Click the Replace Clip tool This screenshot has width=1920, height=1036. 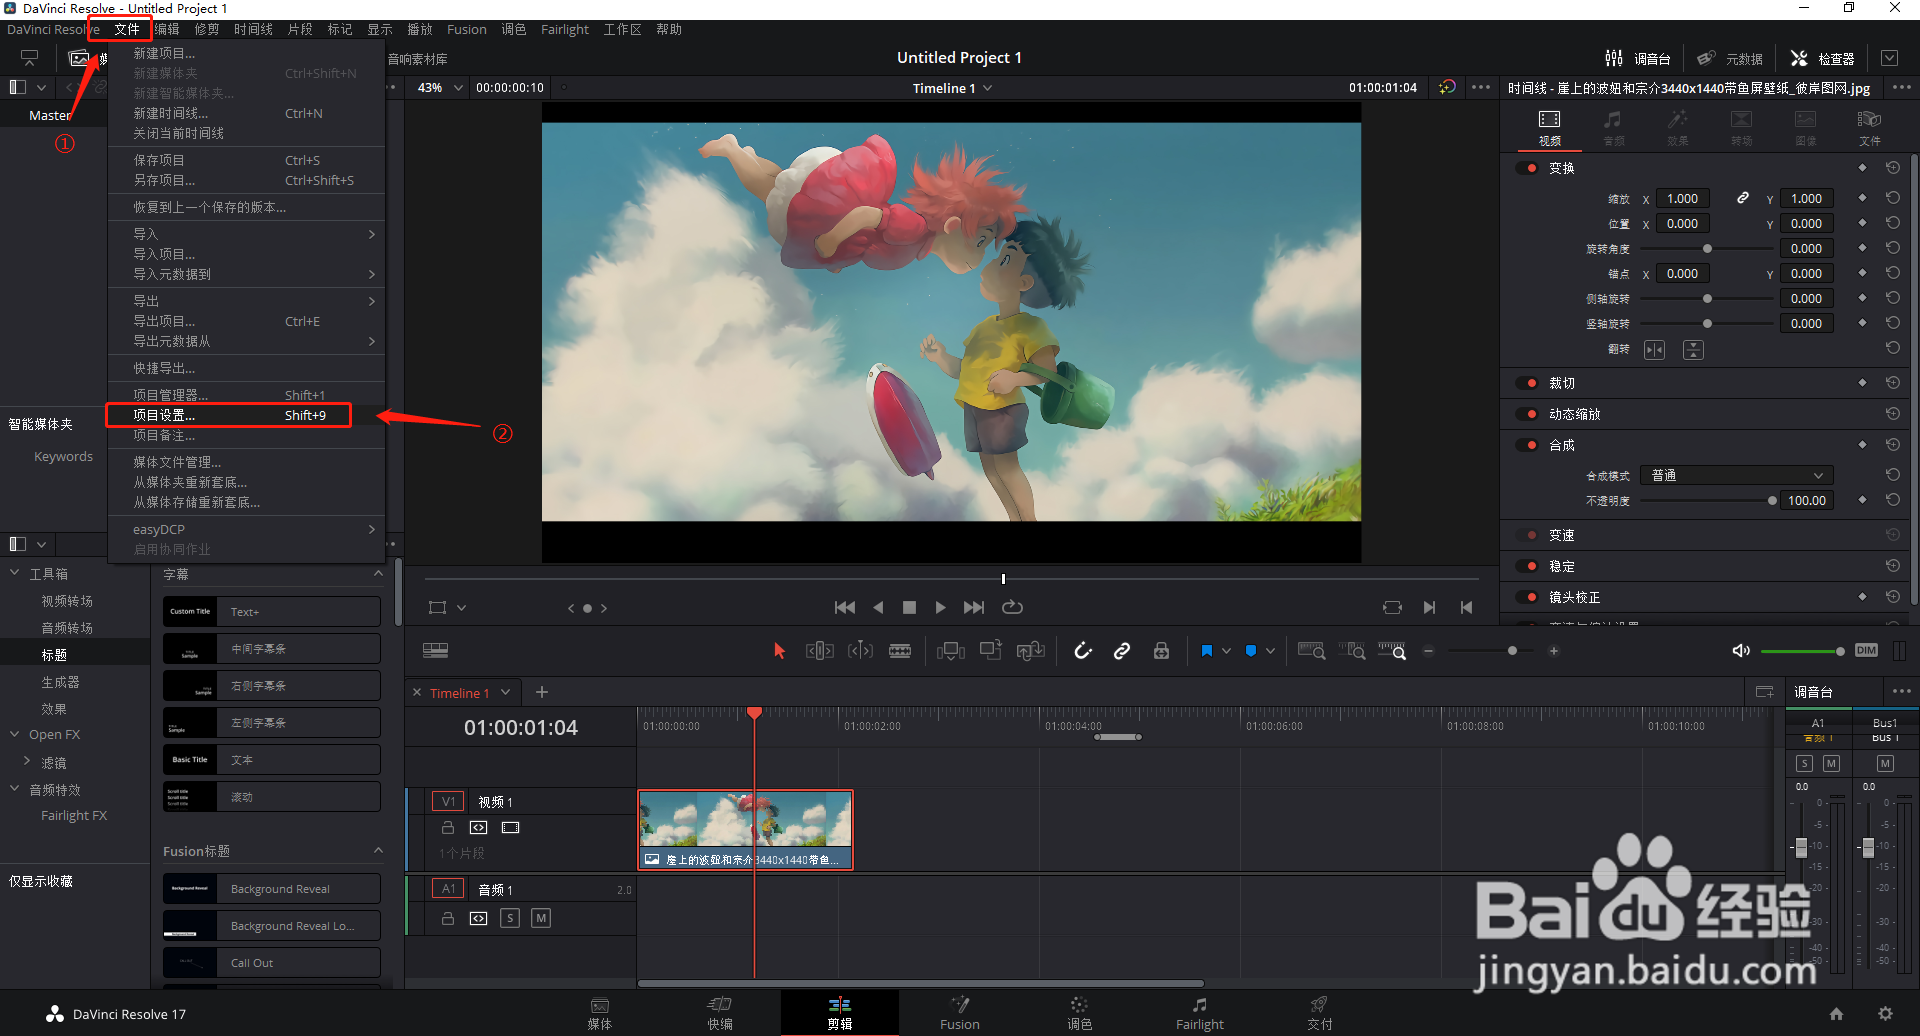coord(1031,651)
